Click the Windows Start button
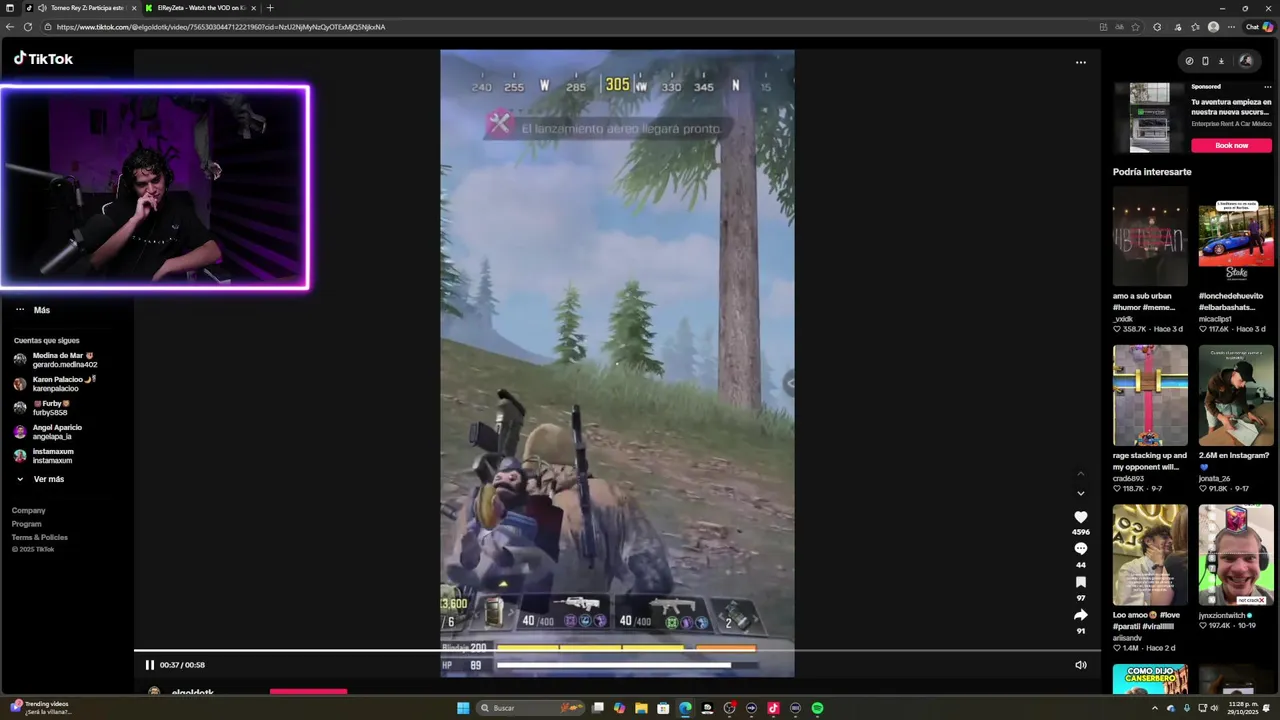Image resolution: width=1280 pixels, height=720 pixels. point(463,708)
